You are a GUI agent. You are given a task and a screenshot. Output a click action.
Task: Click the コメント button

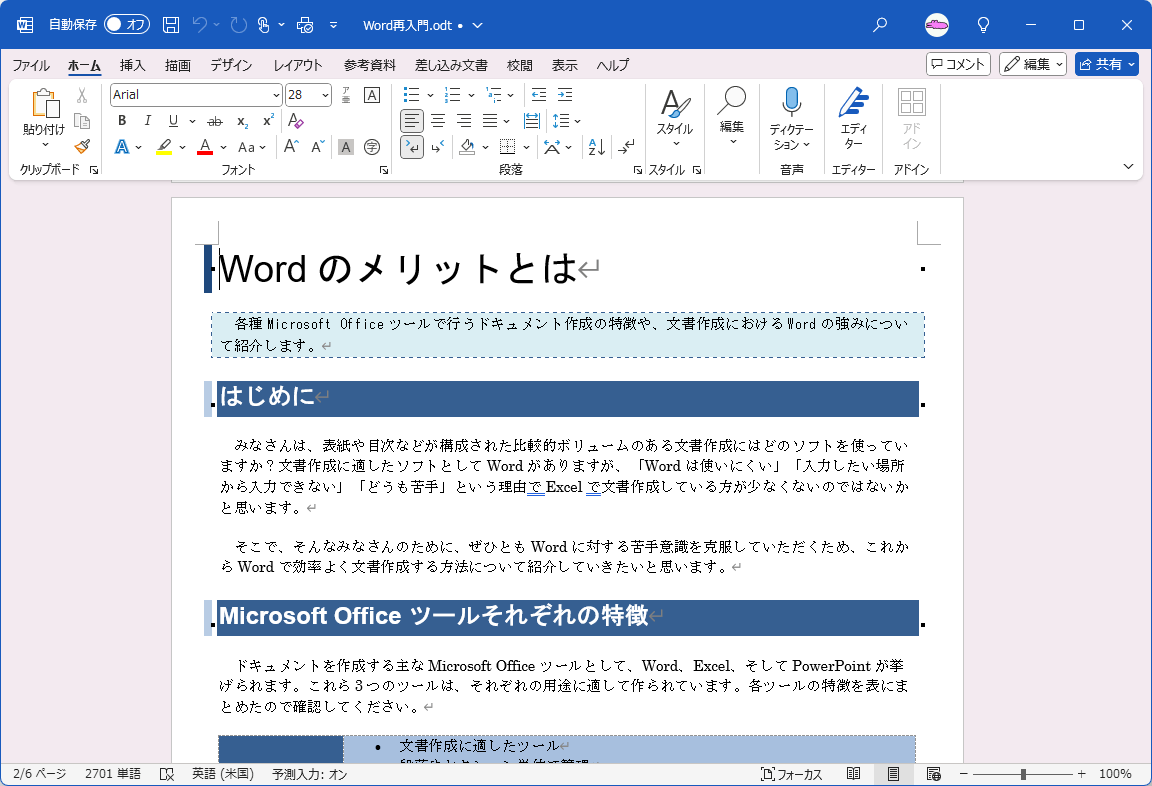[958, 64]
